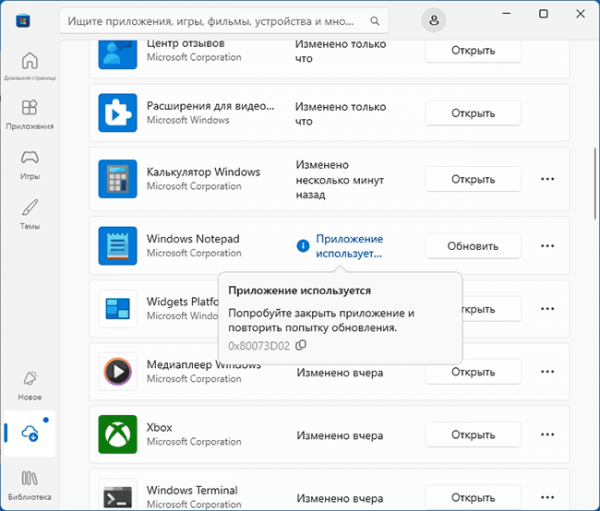Open more options for Калькулятор Windows
The width and height of the screenshot is (600, 511).
pyautogui.click(x=548, y=179)
